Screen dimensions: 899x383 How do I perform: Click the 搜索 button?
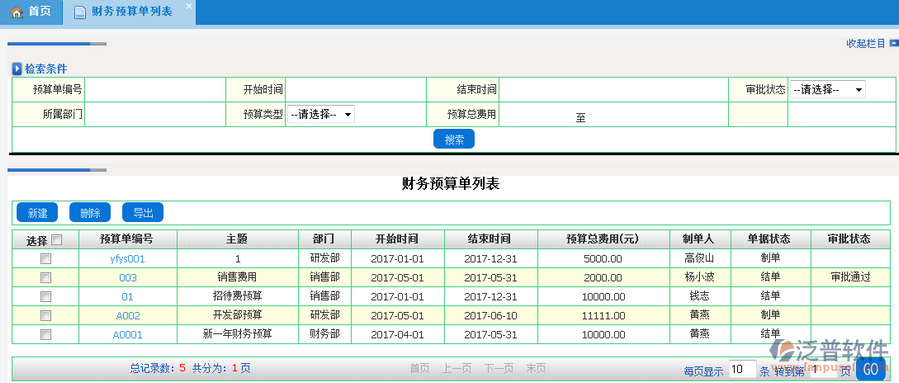coord(454,139)
